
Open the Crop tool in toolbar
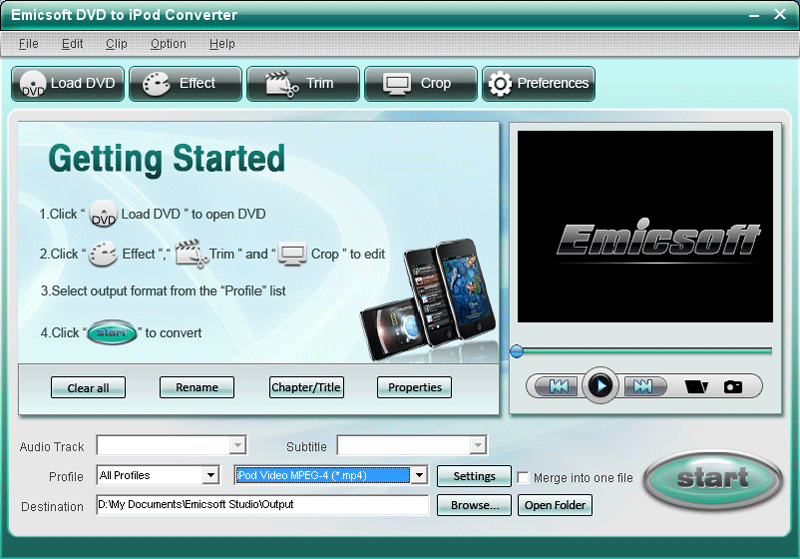421,84
